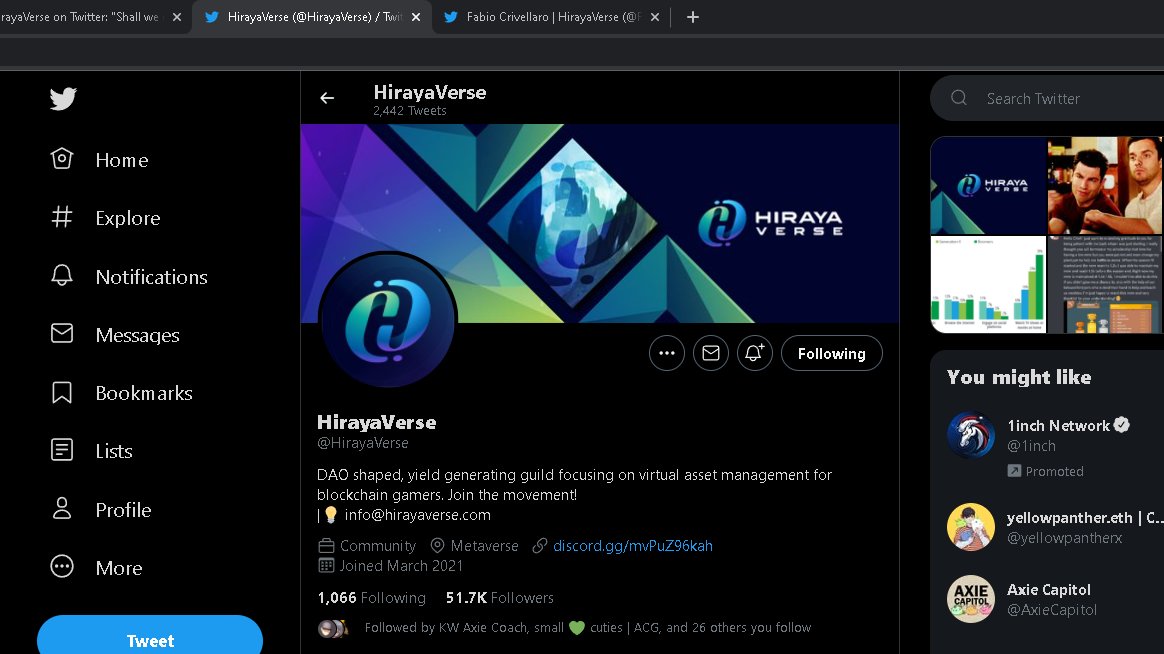1164x654 pixels.
Task: Open a new browser tab
Action: 693,17
